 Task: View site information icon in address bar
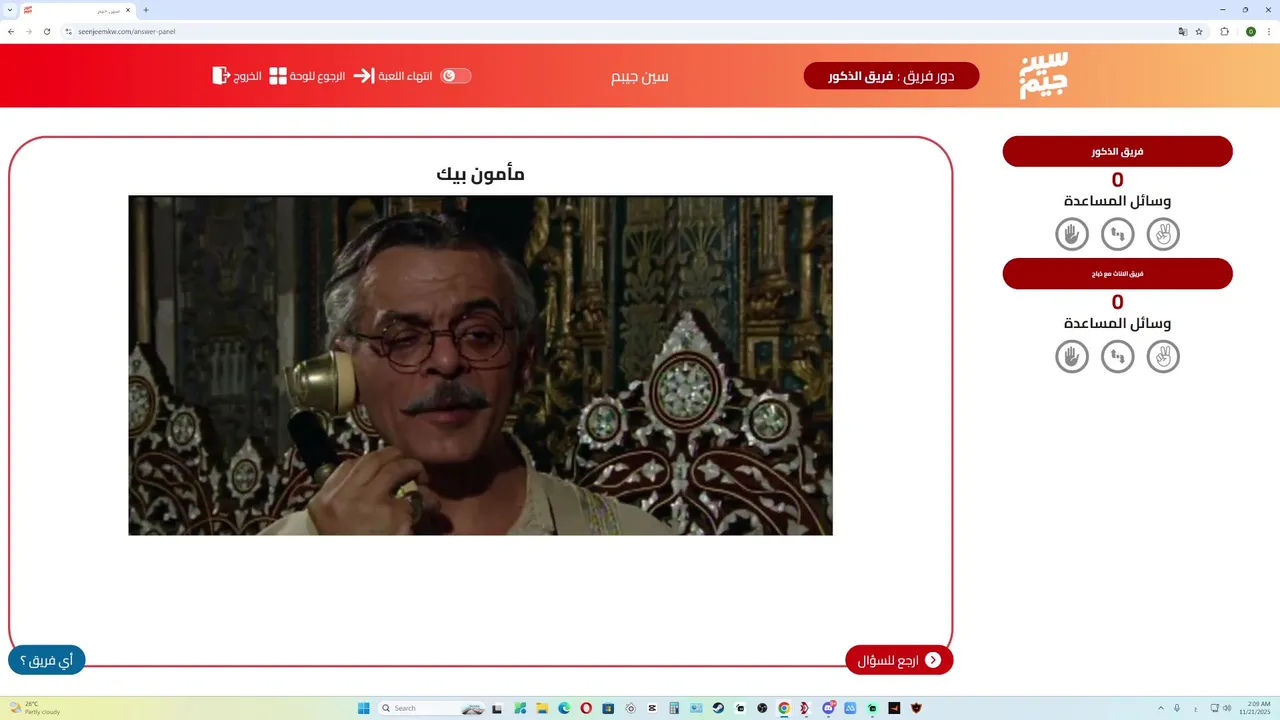(69, 31)
